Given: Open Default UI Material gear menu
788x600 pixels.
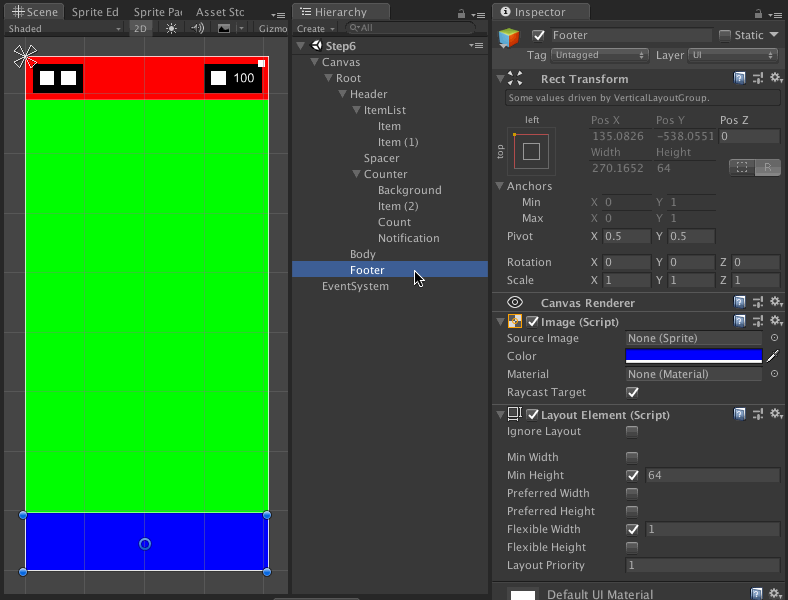Looking at the screenshot, I should tap(776, 594).
